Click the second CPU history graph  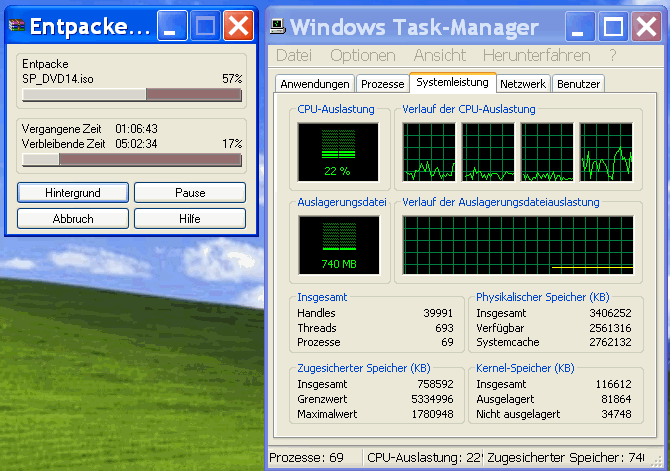click(x=488, y=152)
